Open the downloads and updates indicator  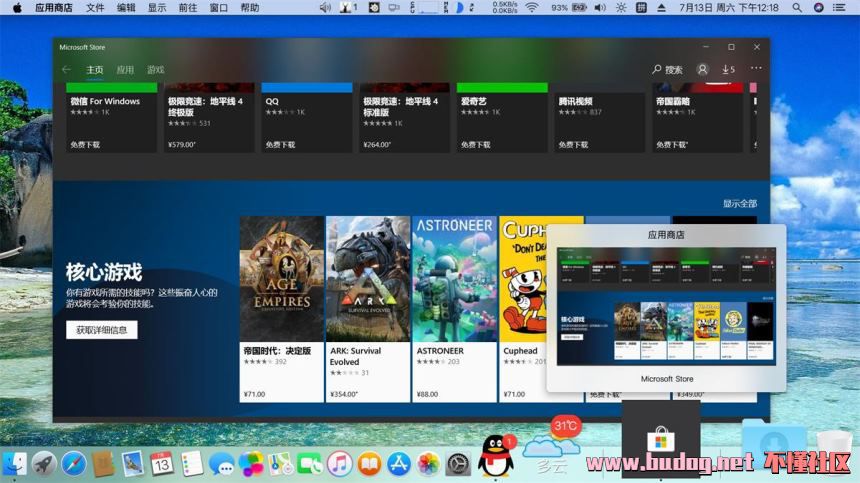click(x=728, y=70)
